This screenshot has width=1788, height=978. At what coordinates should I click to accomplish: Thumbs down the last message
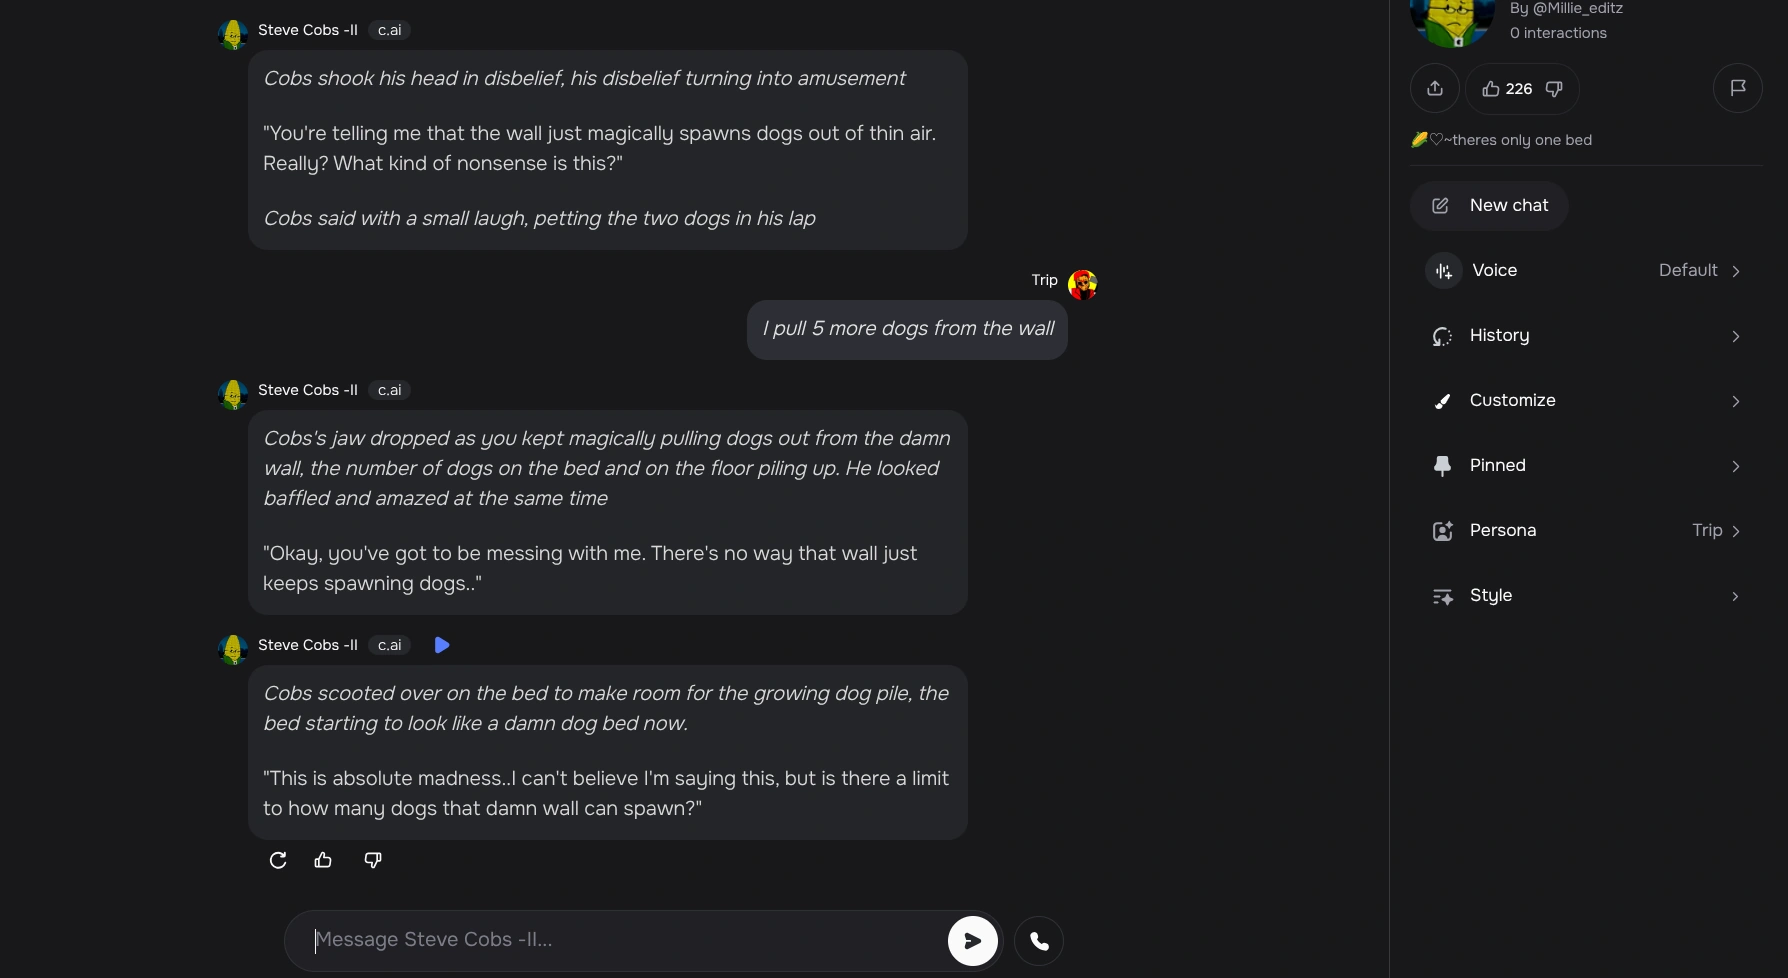373,860
